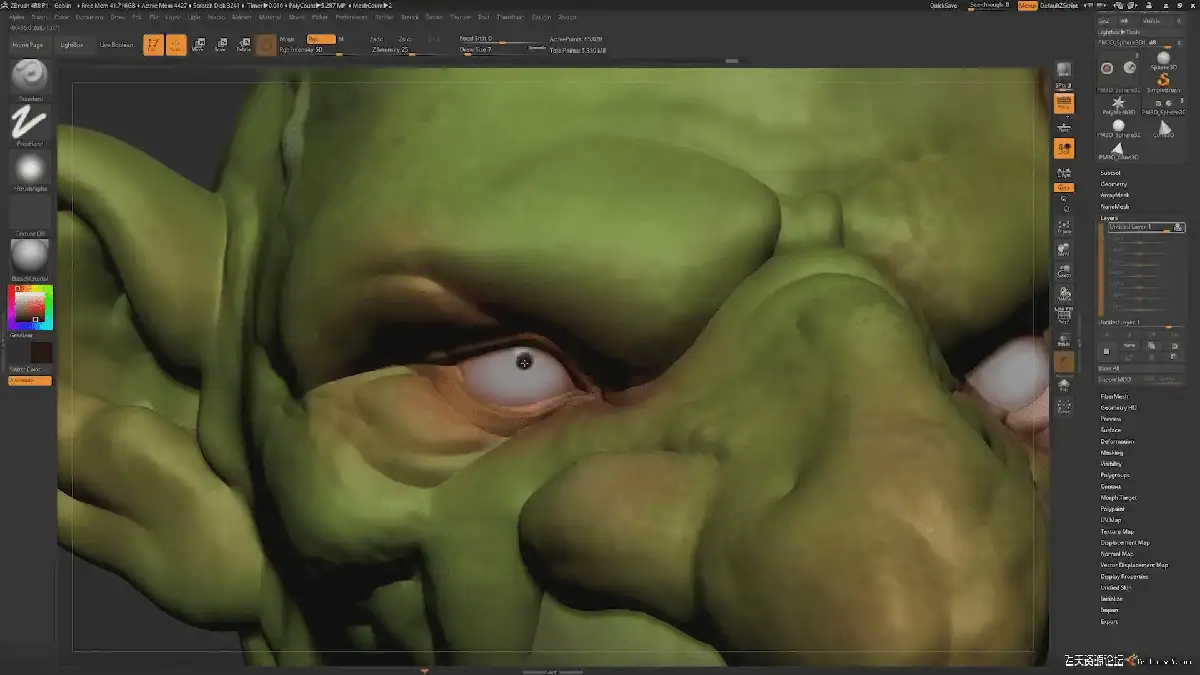Toggle the Zadd sculpt mode
1200x675 pixels.
coord(377,39)
